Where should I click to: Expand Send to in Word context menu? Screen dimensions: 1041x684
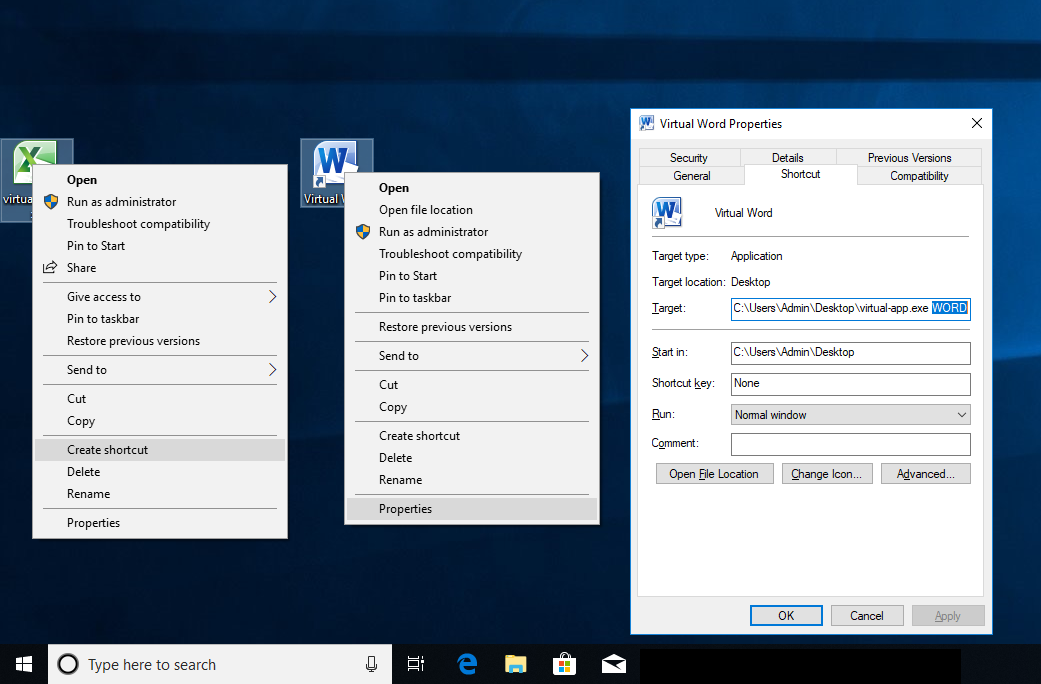pos(471,356)
